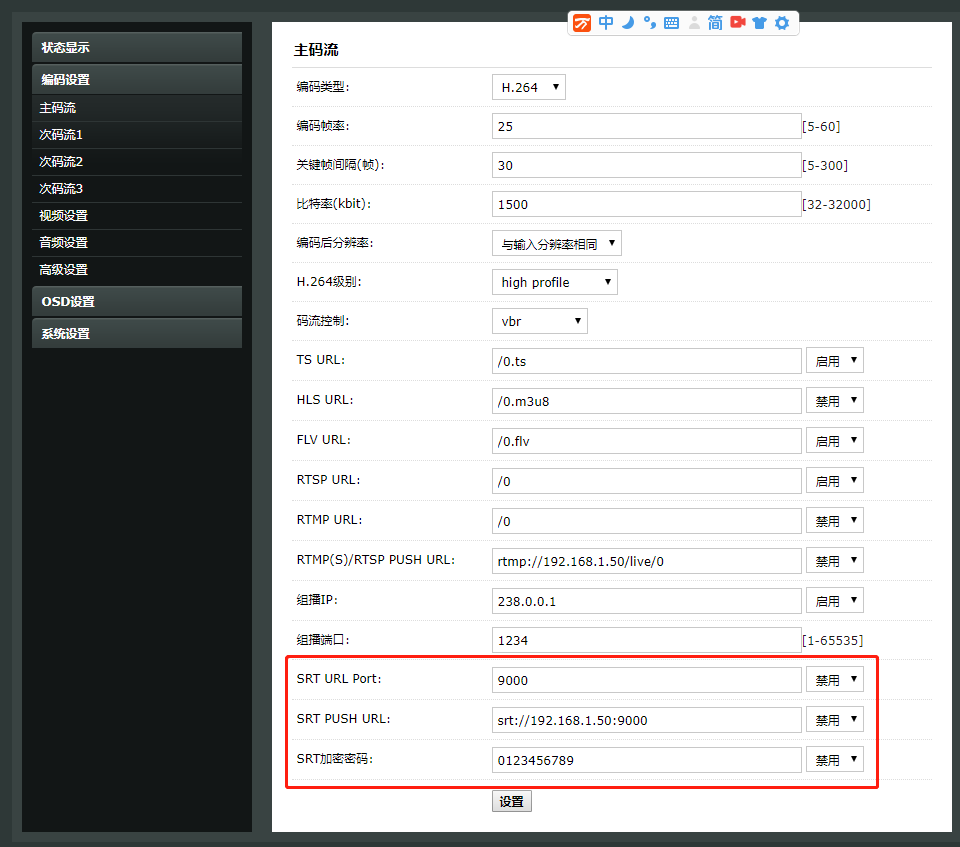The height and width of the screenshot is (847, 960).
Task: Open the SRT PUSH URL enable dropdown
Action: coord(834,720)
